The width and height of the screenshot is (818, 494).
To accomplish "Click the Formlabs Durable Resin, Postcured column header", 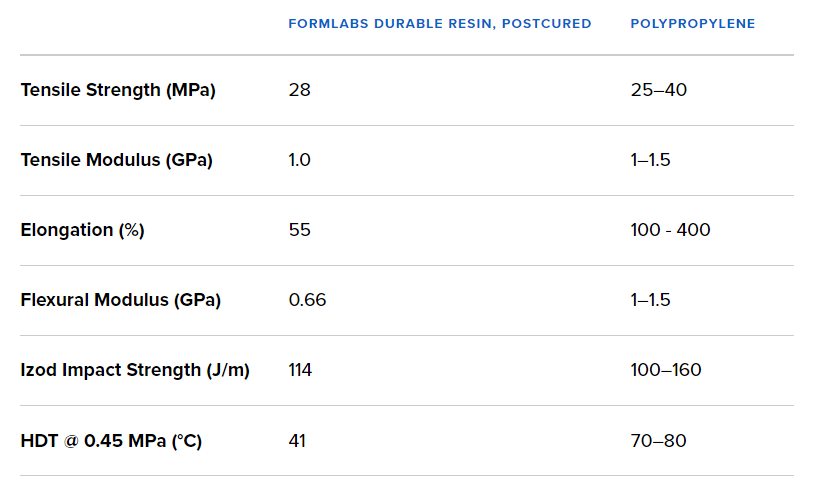I will (439, 23).
